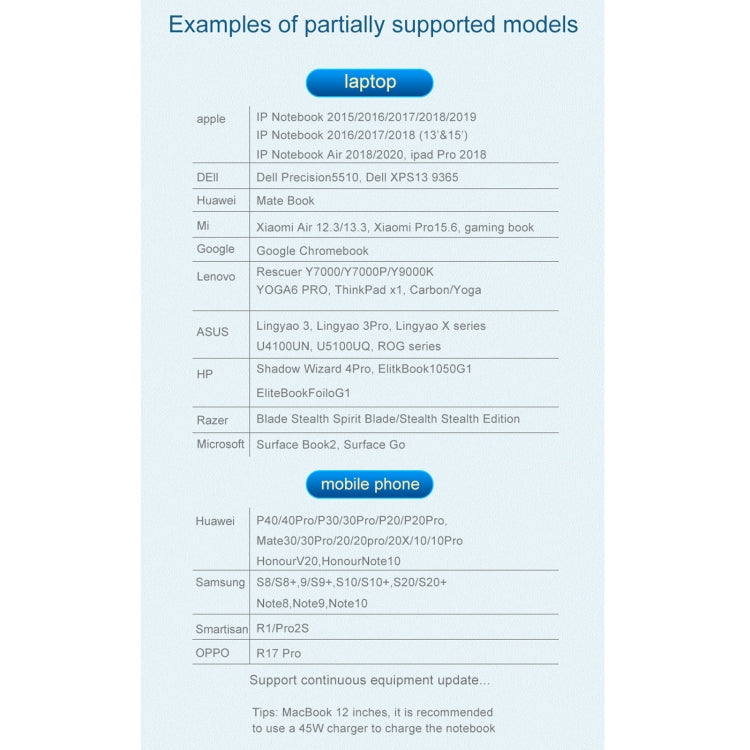The height and width of the screenshot is (750, 750).
Task: Click Surface Book2, Surface Go text
Action: pyautogui.click(x=331, y=444)
